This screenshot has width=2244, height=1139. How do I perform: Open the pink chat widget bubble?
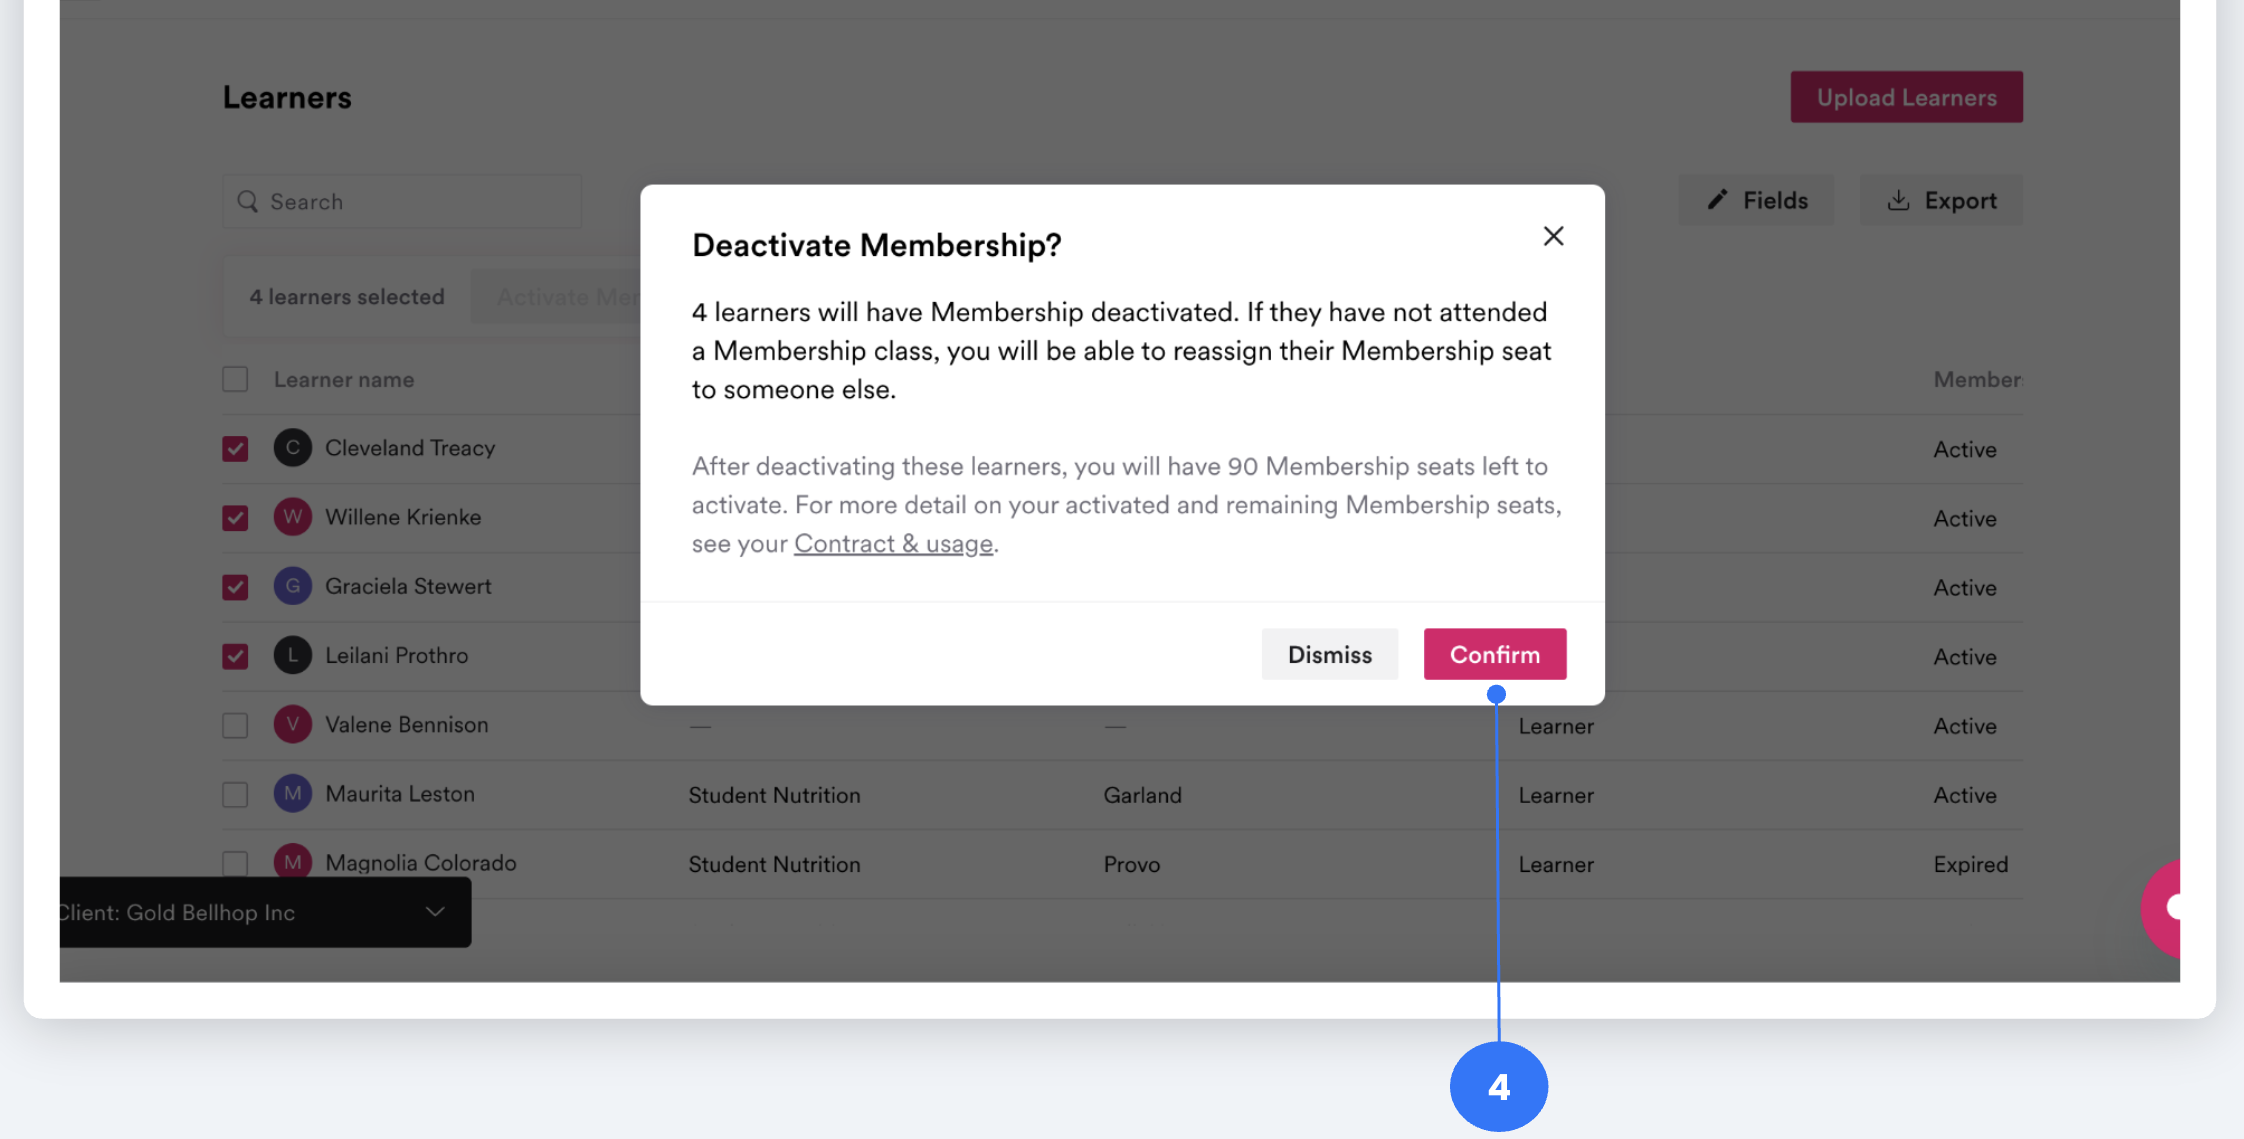click(2162, 908)
